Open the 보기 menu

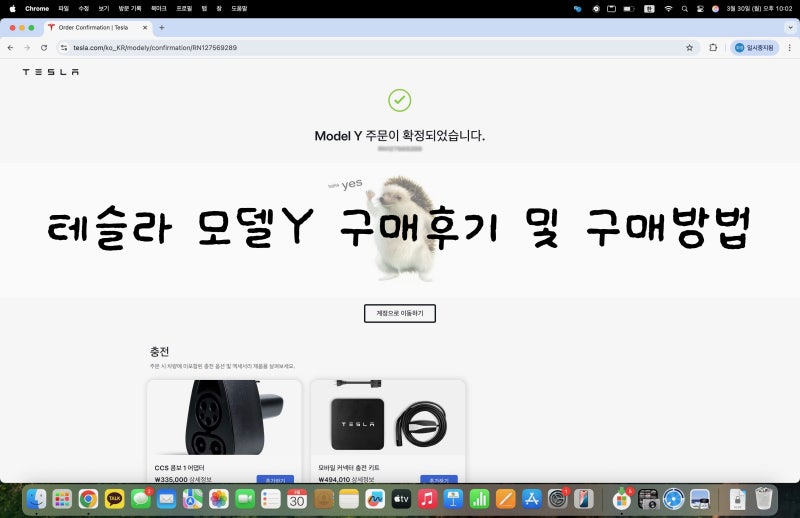click(x=104, y=9)
